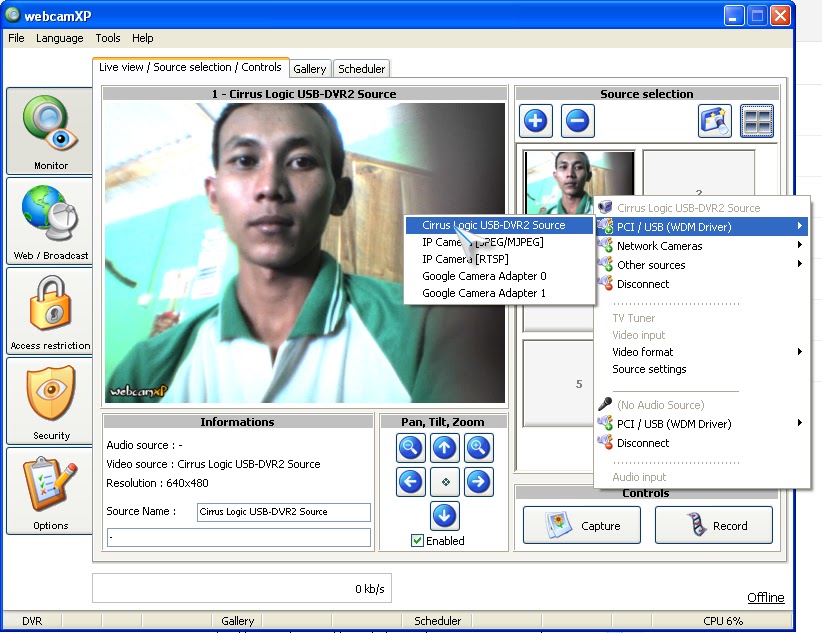Open the Security section
Viewport: 822px width, 633px height.
[x=50, y=401]
